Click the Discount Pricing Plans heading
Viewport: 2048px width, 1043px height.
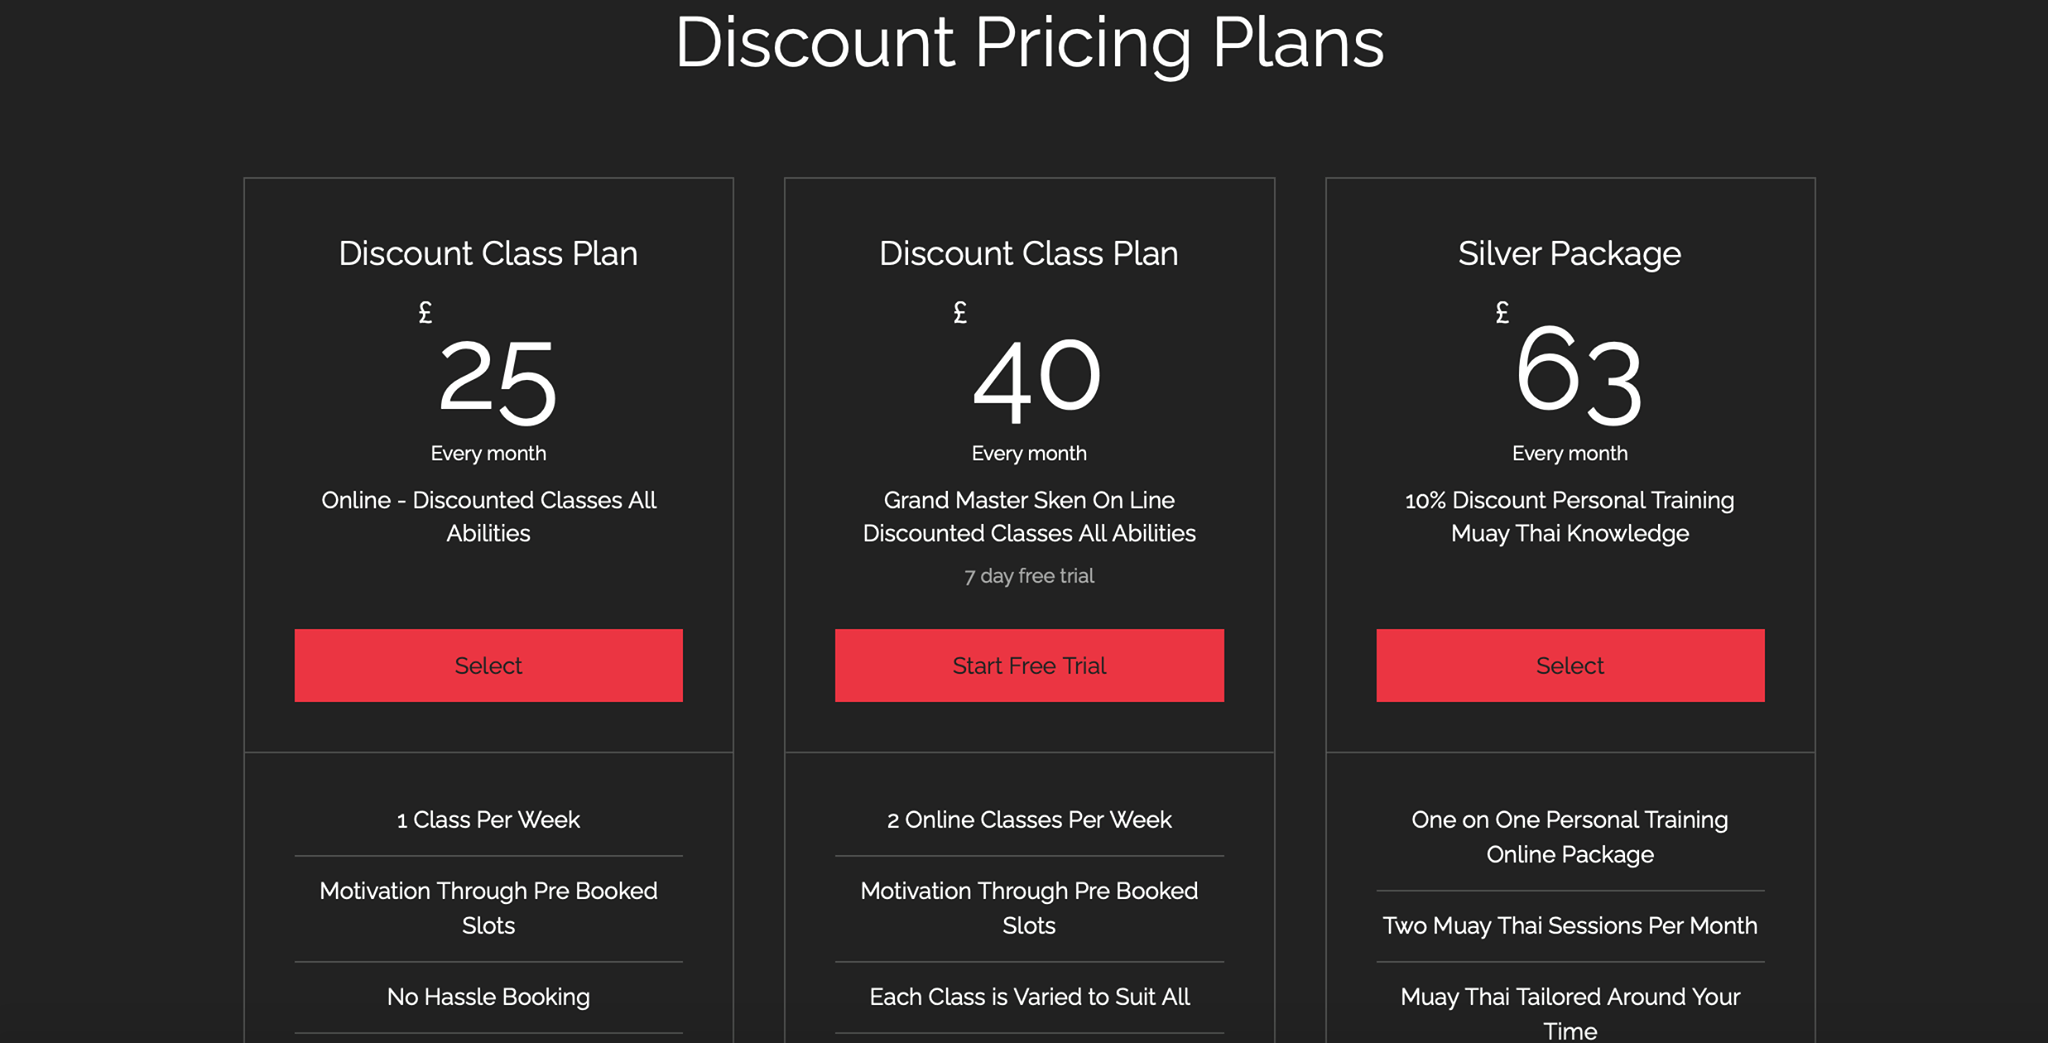point(1029,43)
